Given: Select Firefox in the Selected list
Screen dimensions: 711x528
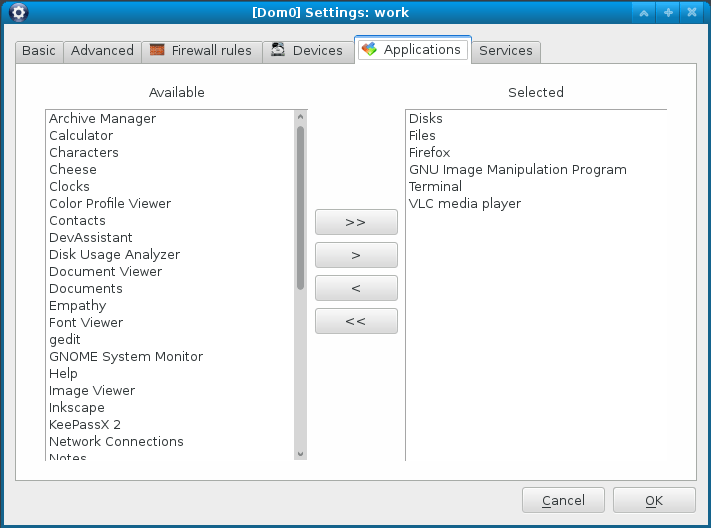Looking at the screenshot, I should click(x=430, y=153).
